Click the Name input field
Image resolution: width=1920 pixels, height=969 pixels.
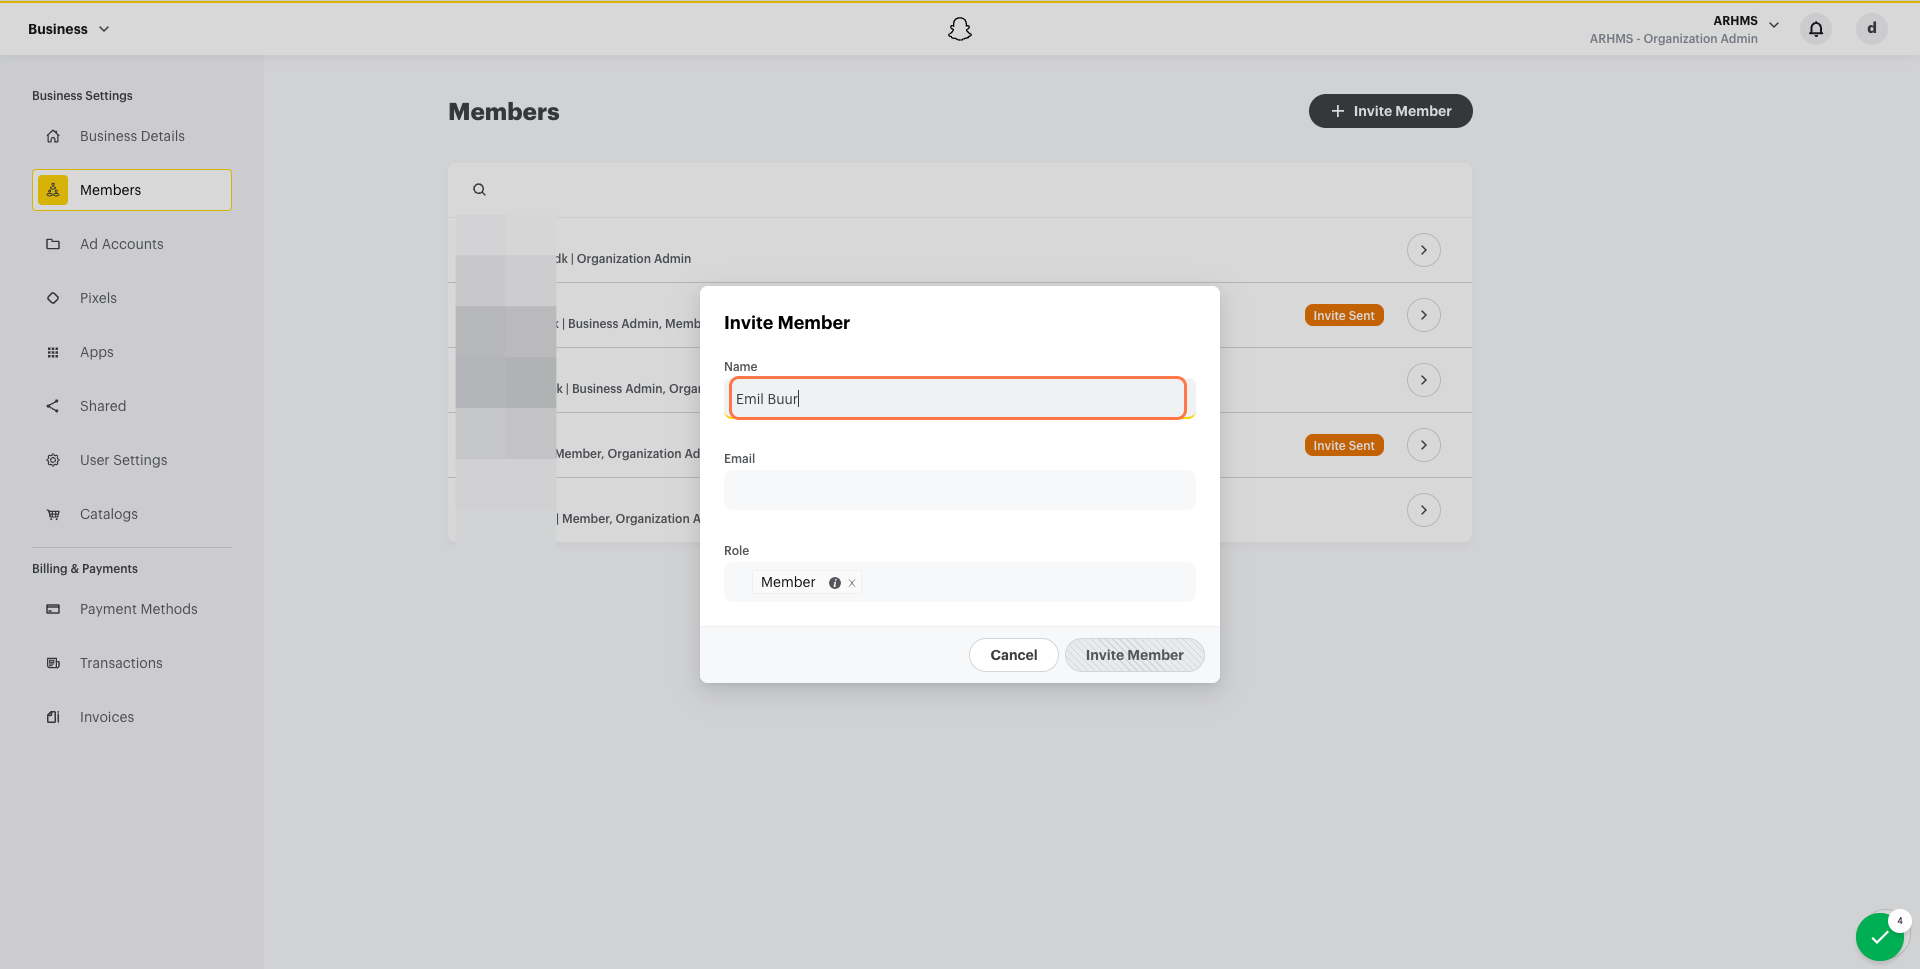(x=958, y=398)
